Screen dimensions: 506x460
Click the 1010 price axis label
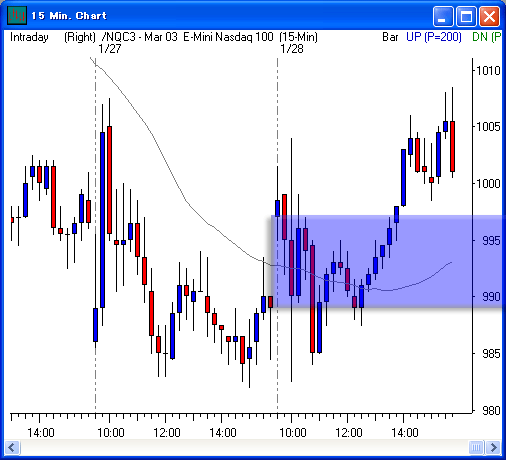(488, 70)
